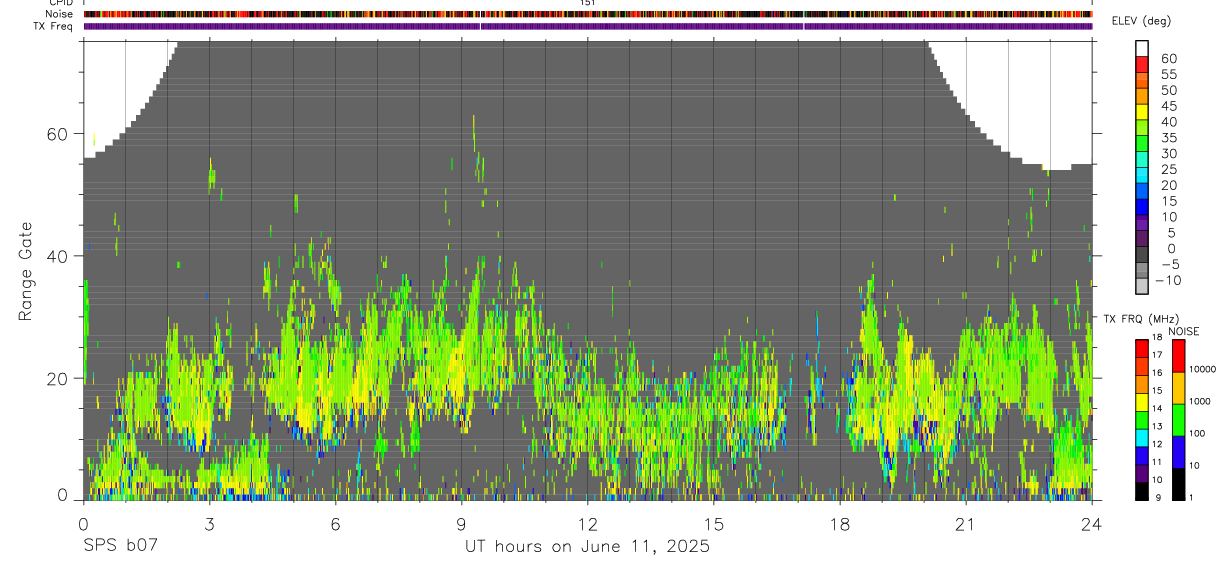Click the 20 range gate axis label
Screen dimensions: 1228x567
click(x=61, y=378)
